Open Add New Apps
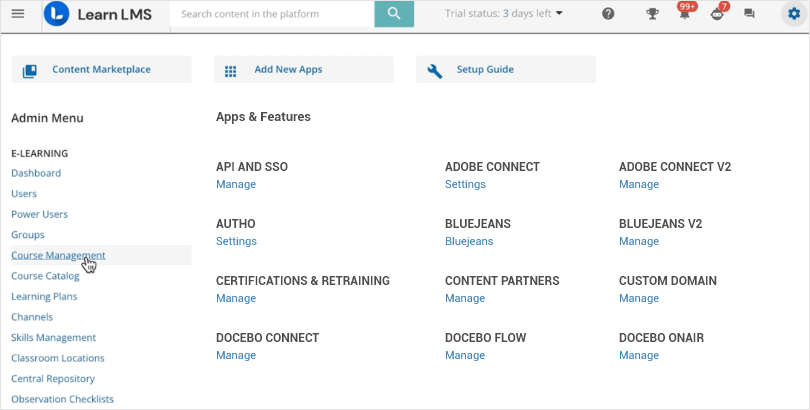Viewport: 810px width, 410px height. [304, 69]
